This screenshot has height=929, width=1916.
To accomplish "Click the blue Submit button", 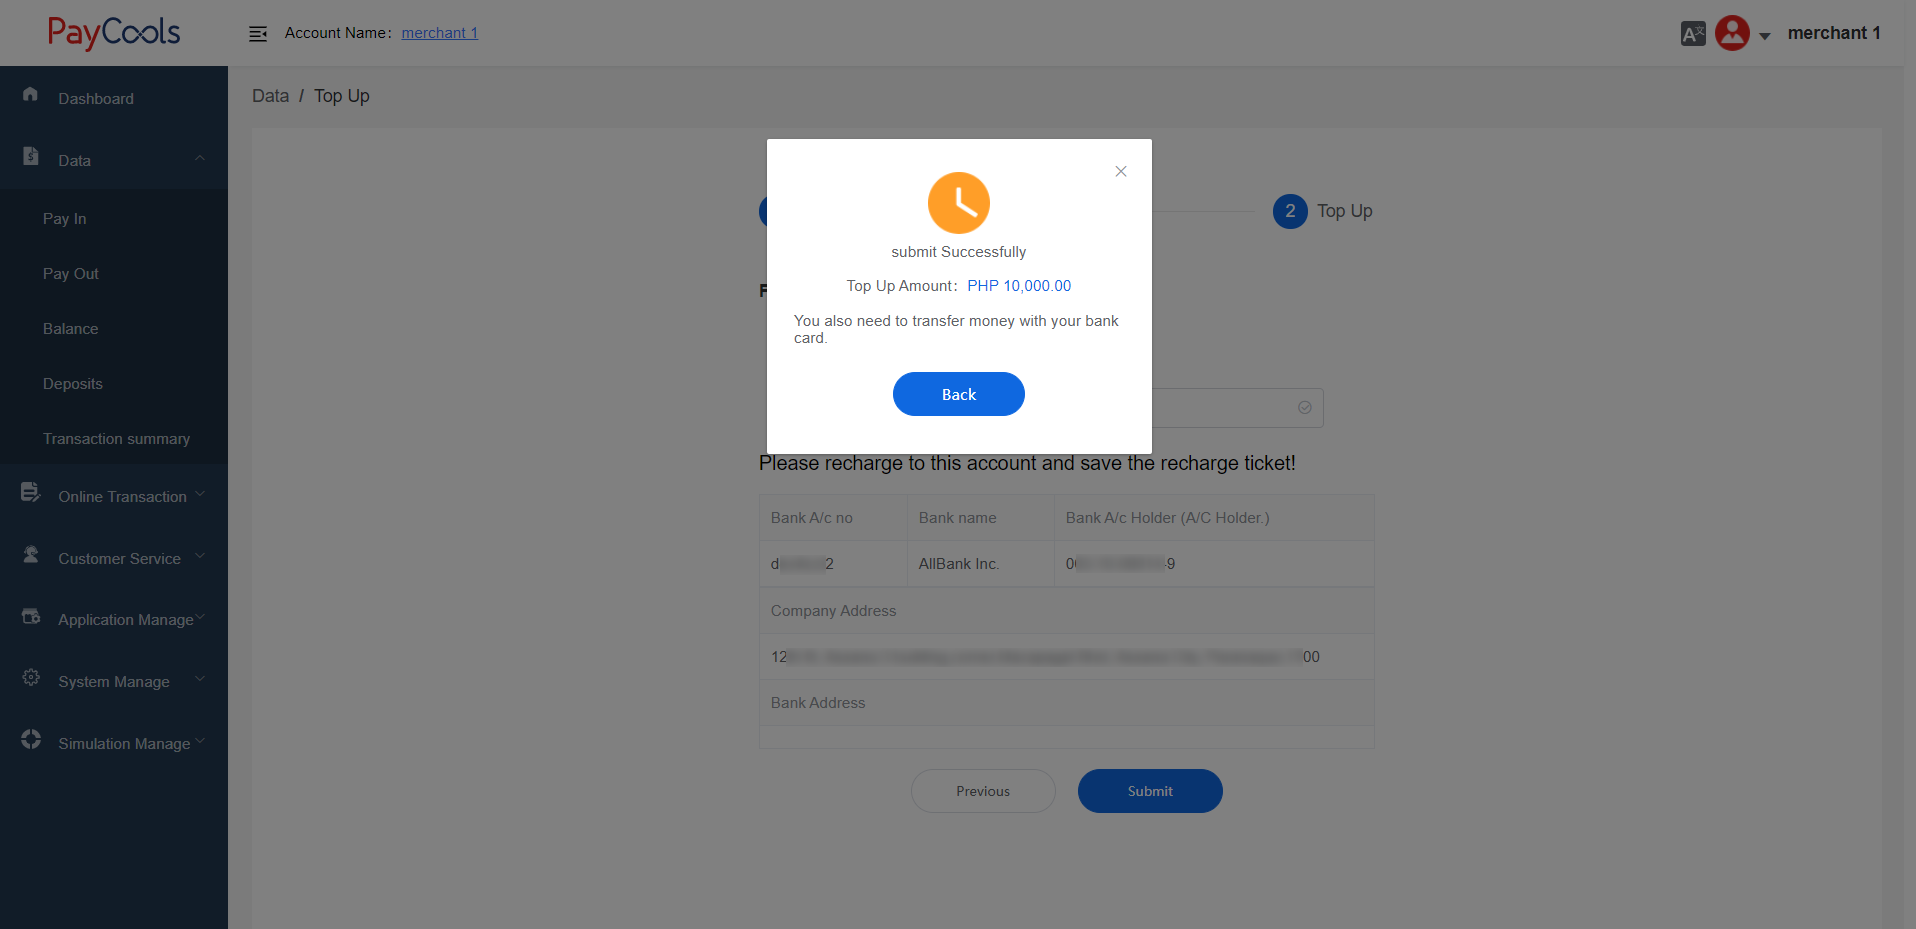I will click(1149, 791).
